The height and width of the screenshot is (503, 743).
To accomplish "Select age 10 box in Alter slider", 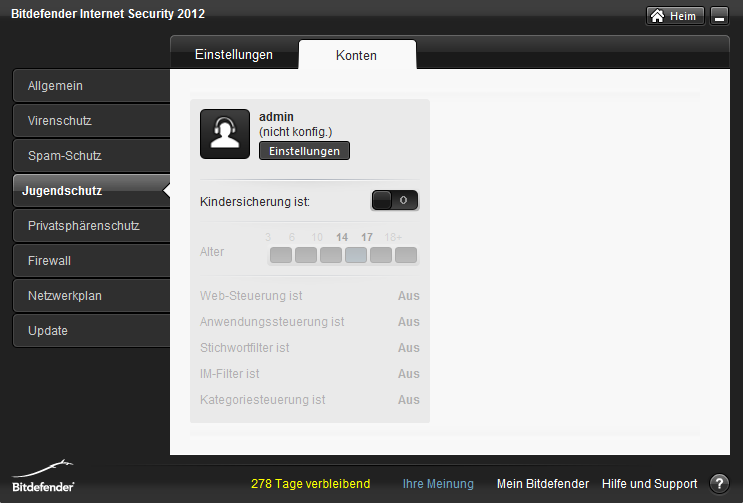I will pos(331,255).
